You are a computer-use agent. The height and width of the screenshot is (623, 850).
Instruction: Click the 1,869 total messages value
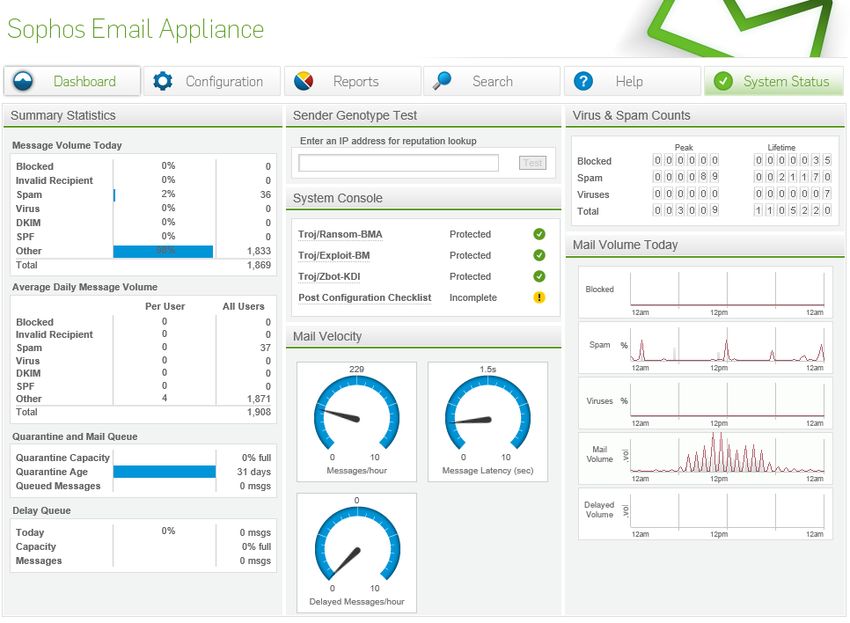[259, 265]
